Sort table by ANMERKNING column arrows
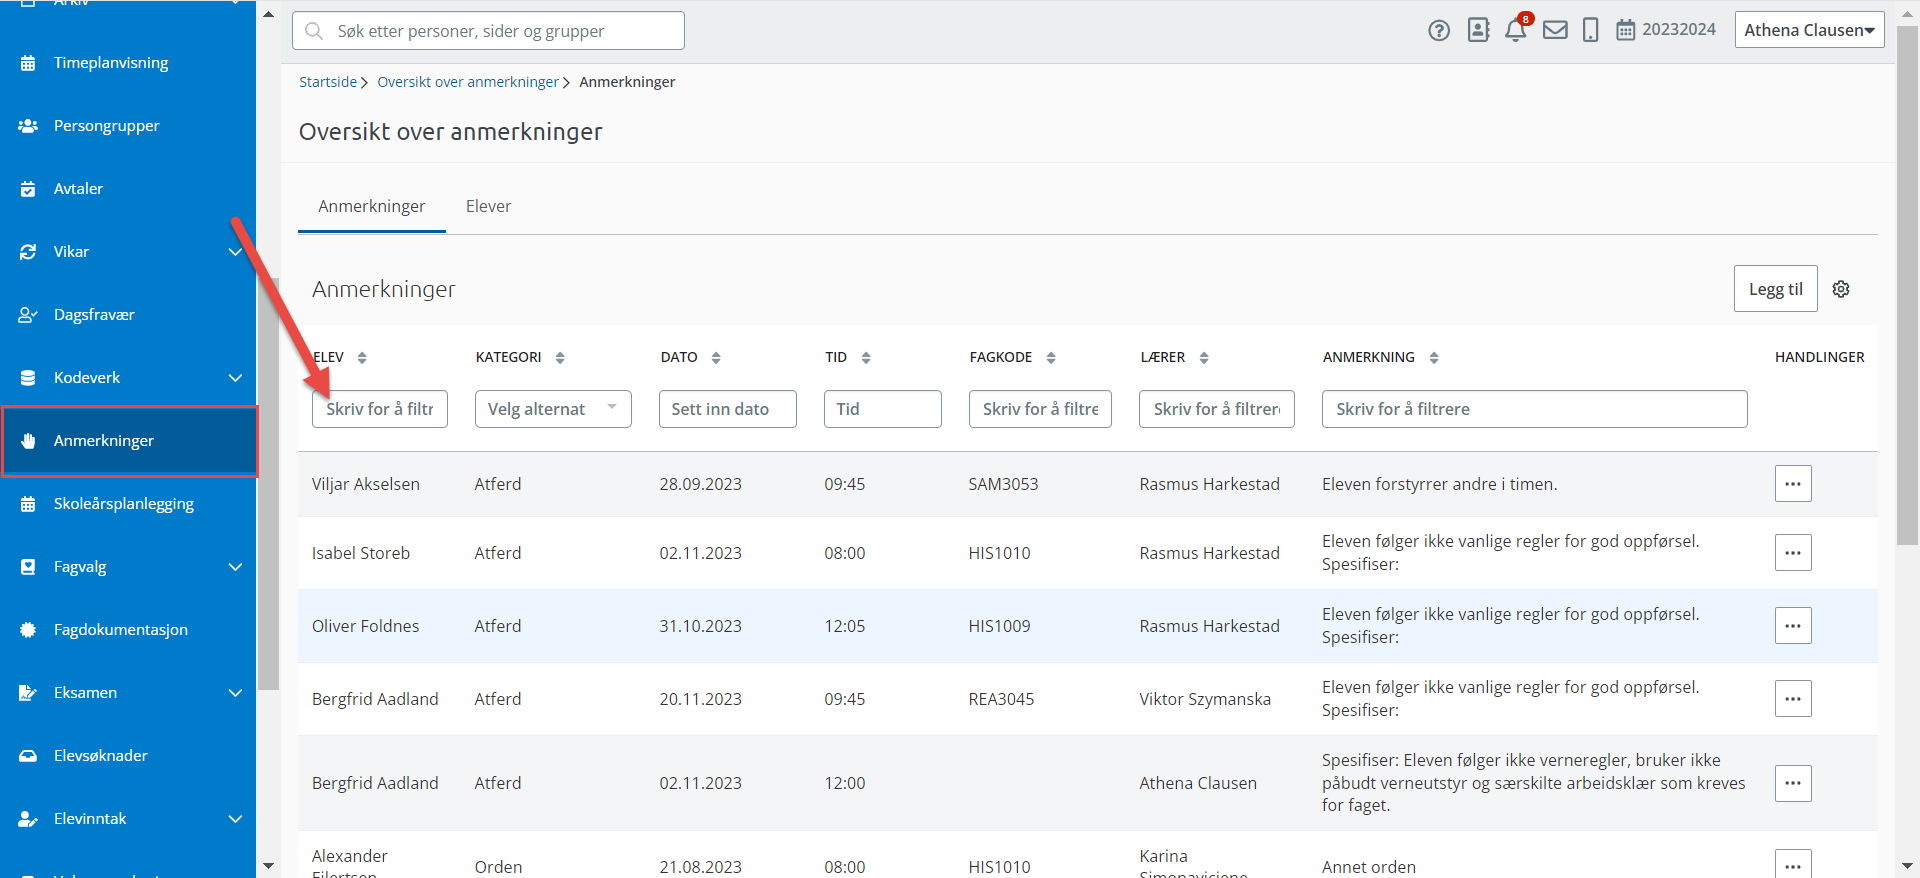This screenshot has height=878, width=1920. click(x=1434, y=358)
